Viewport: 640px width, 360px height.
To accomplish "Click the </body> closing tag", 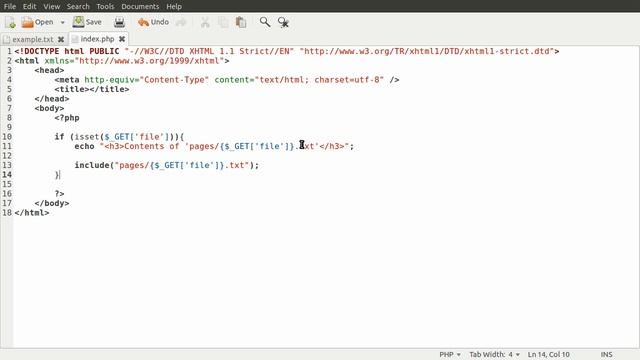I will click(x=52, y=203).
